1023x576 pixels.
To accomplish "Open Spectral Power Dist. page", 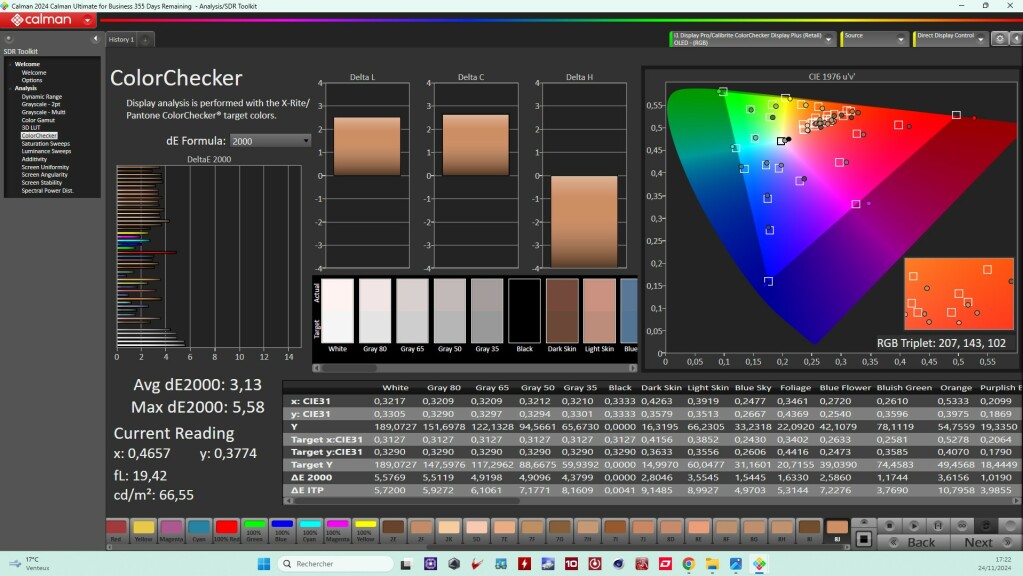I will pyautogui.click(x=47, y=190).
